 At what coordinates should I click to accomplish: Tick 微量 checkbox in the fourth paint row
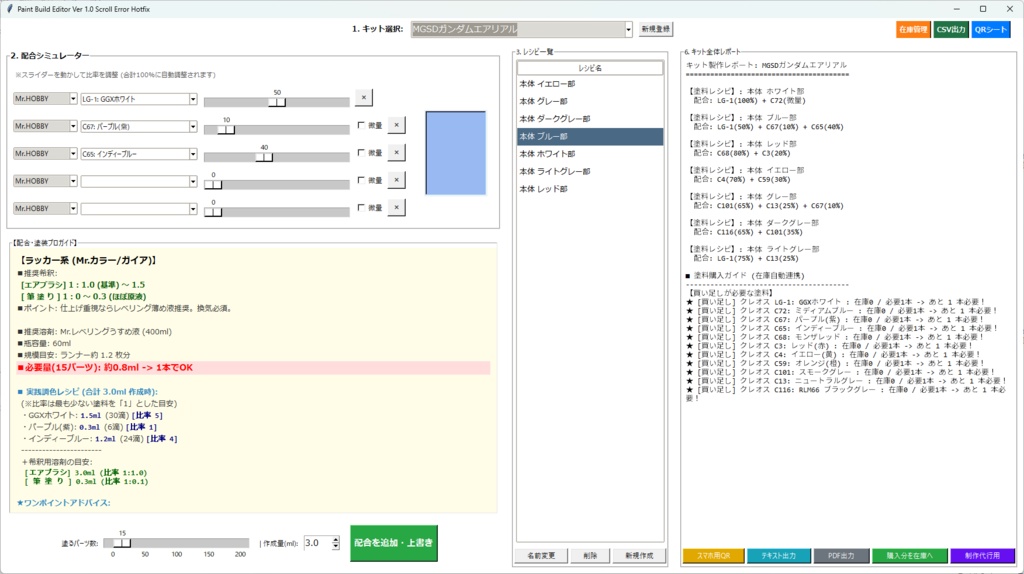(361, 180)
